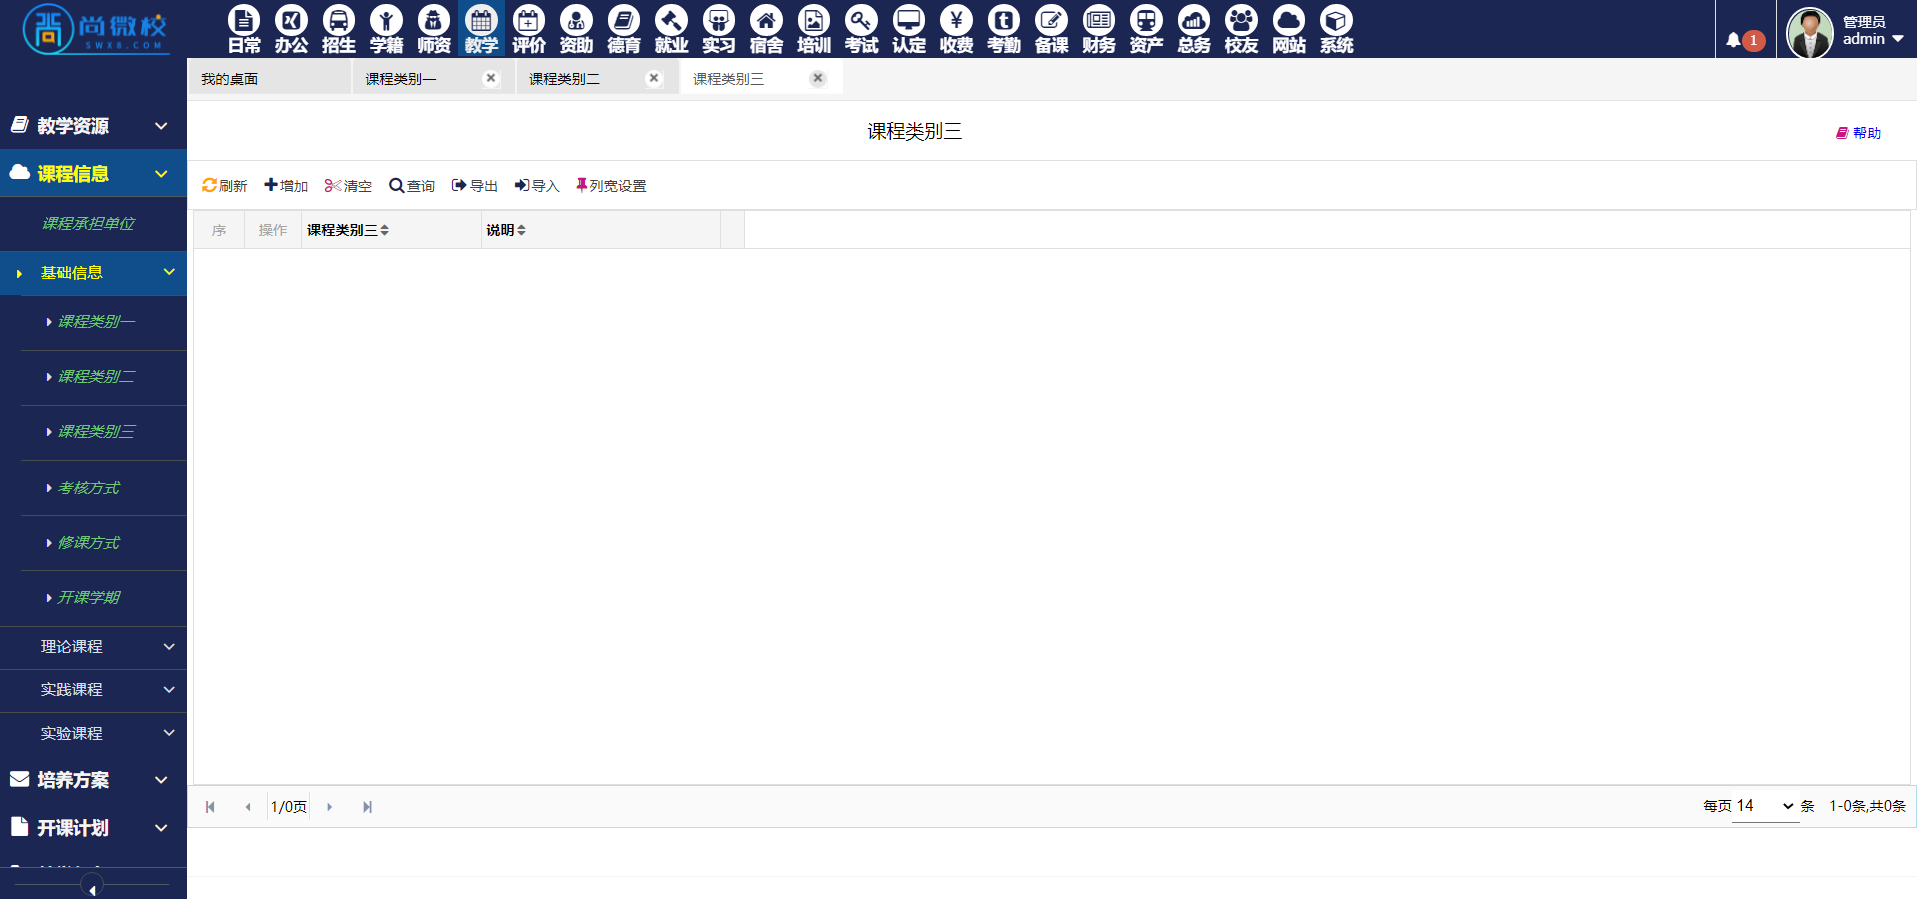Open the 考试 module icon
Image resolution: width=1917 pixels, height=899 pixels.
[861, 29]
